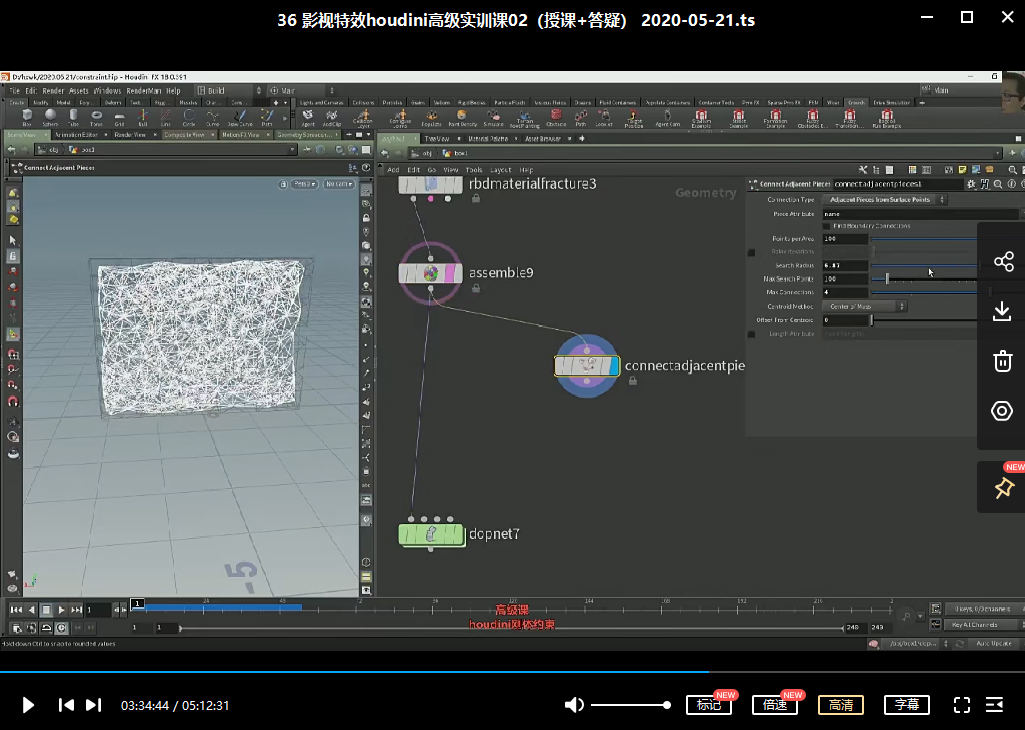Select the Grid shelf tool icon
The height and width of the screenshot is (730, 1025).
click(x=119, y=117)
